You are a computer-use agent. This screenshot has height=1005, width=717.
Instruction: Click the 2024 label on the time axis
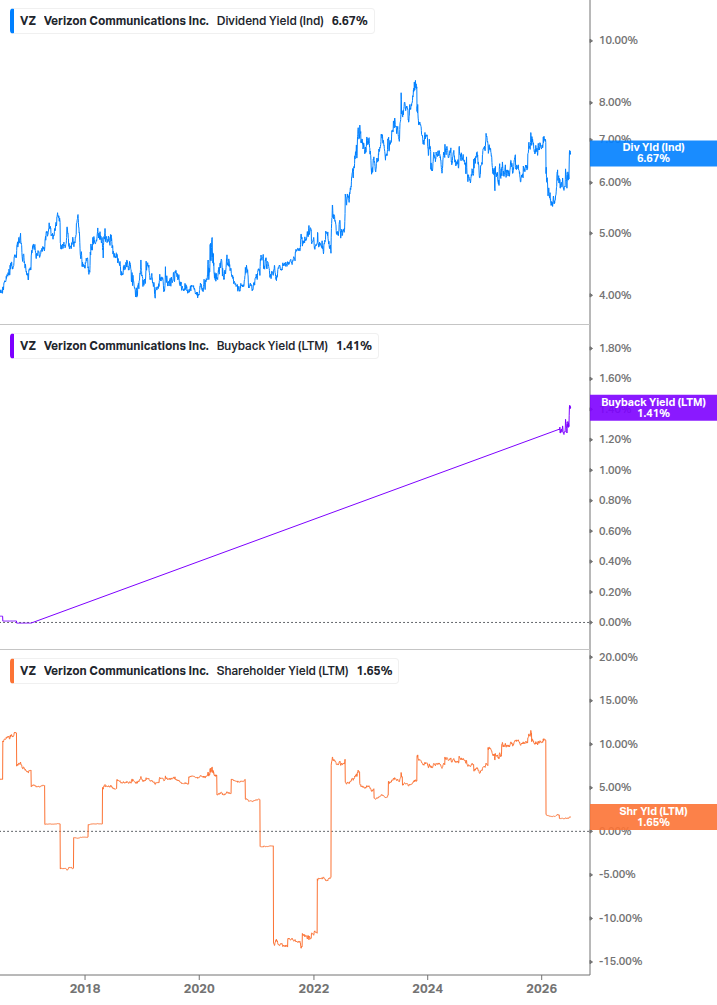pos(427,989)
